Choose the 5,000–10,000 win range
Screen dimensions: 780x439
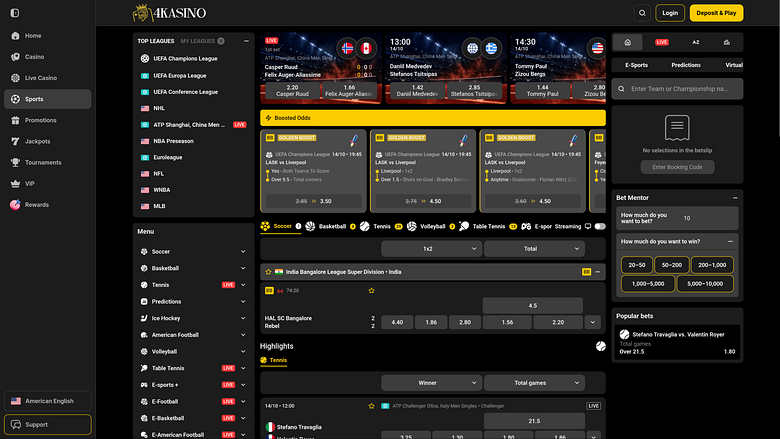[705, 284]
